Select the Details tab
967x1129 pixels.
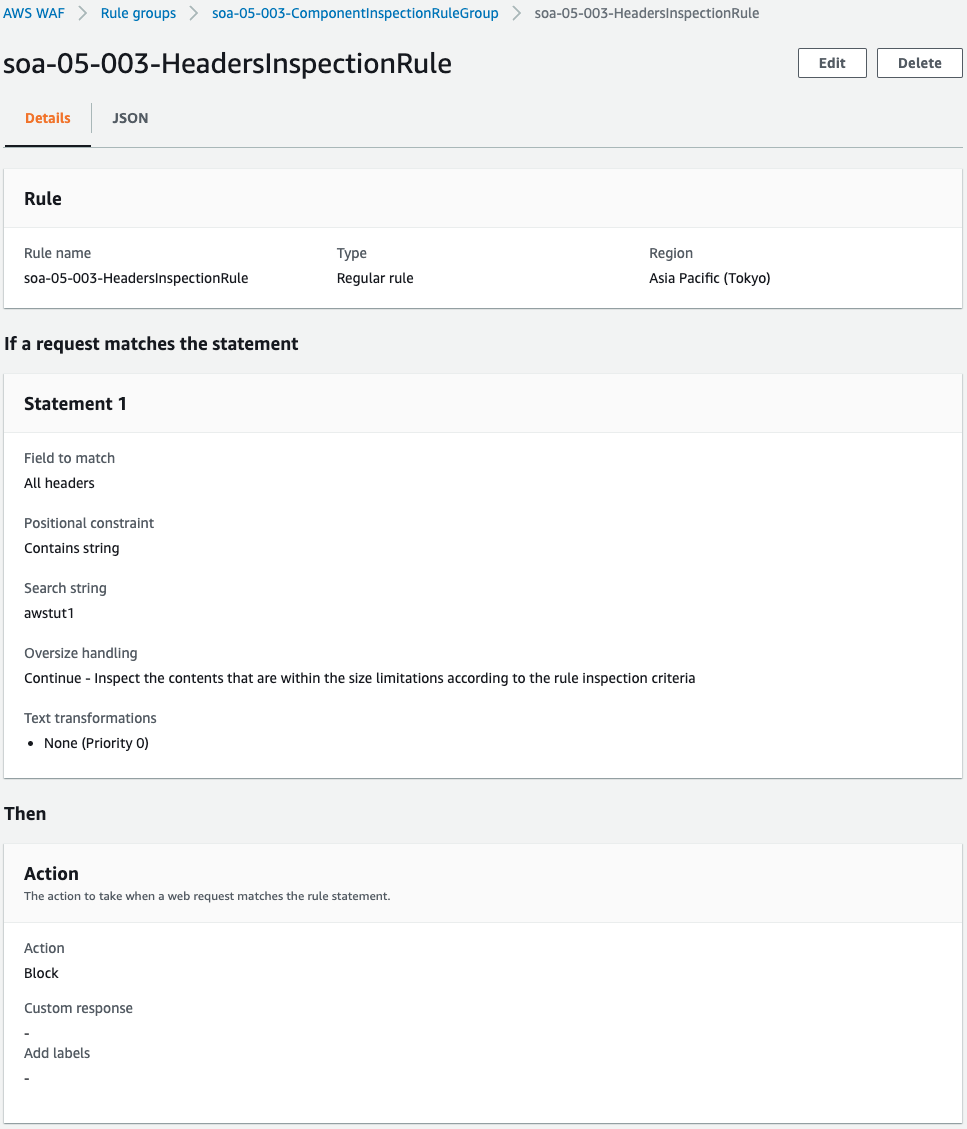point(47,118)
